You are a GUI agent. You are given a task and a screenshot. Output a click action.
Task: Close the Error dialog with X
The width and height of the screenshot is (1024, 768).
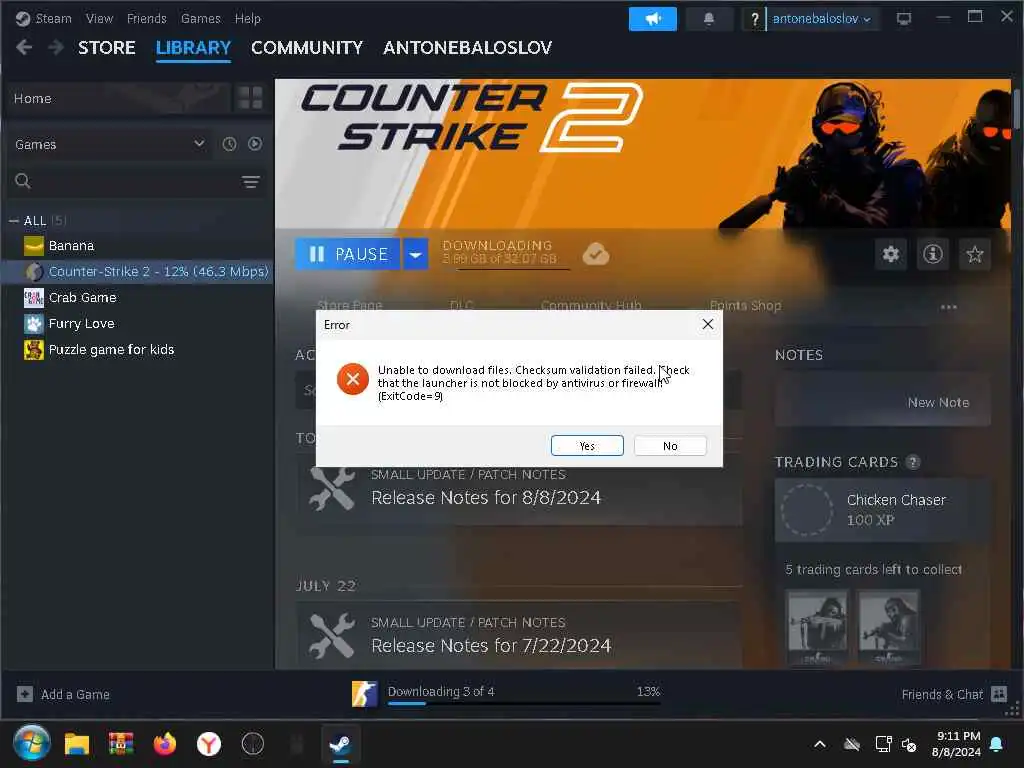[x=707, y=324]
